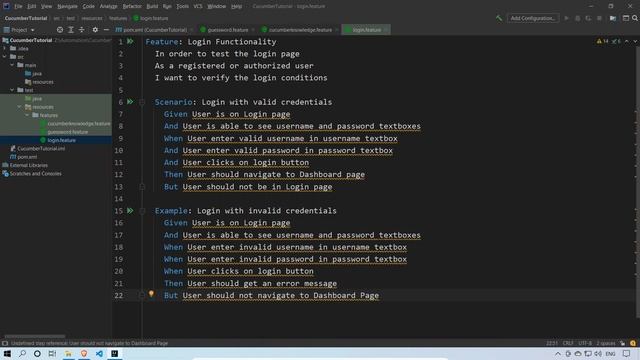The image size is (640, 360).
Task: Go to next highlighted error arrow
Action: pos(635,41)
